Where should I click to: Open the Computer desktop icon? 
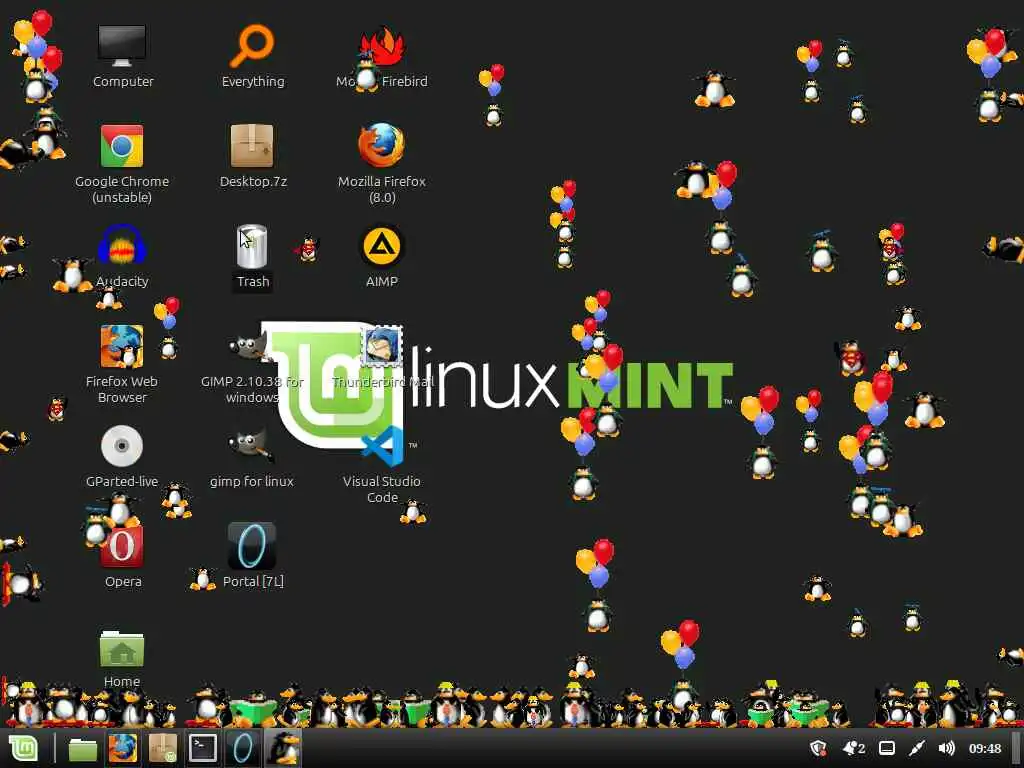point(122,46)
